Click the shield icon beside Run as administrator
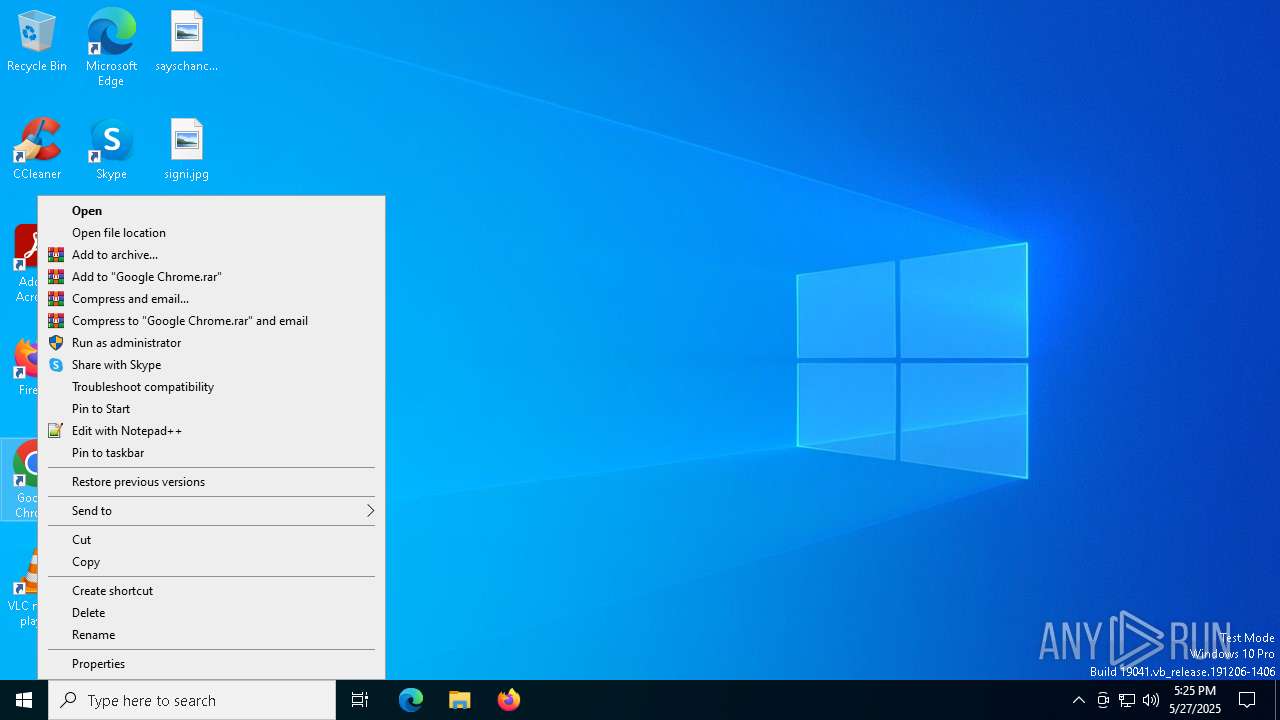This screenshot has width=1280, height=720. pos(56,343)
